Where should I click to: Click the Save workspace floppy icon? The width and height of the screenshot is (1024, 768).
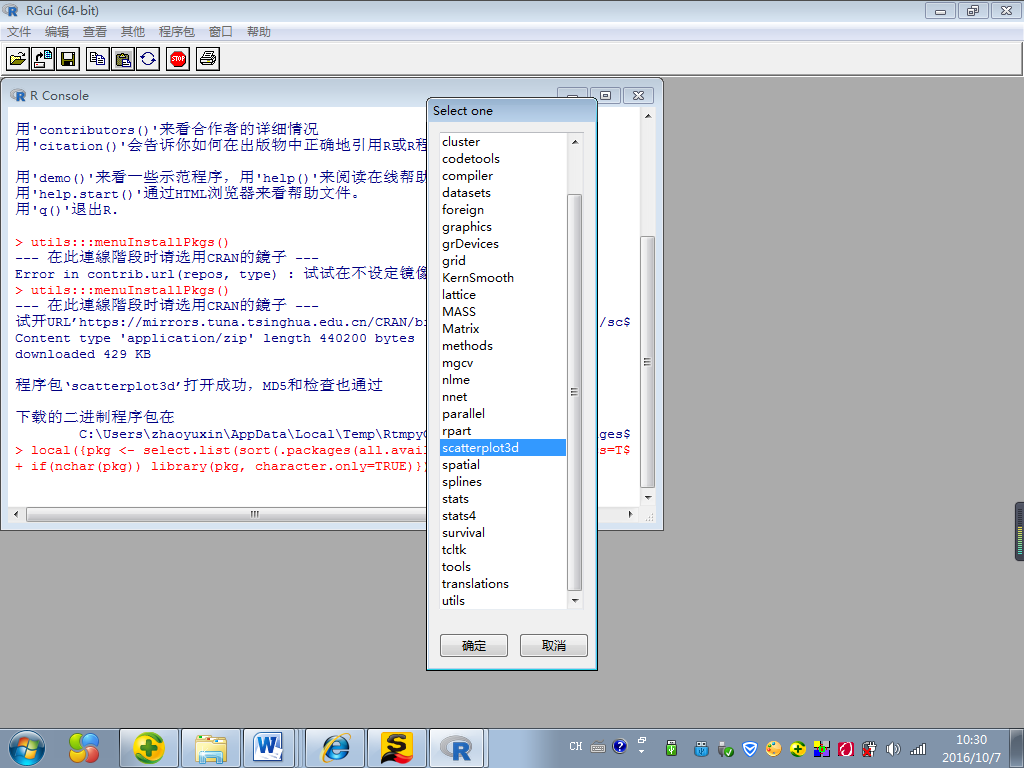pyautogui.click(x=68, y=59)
